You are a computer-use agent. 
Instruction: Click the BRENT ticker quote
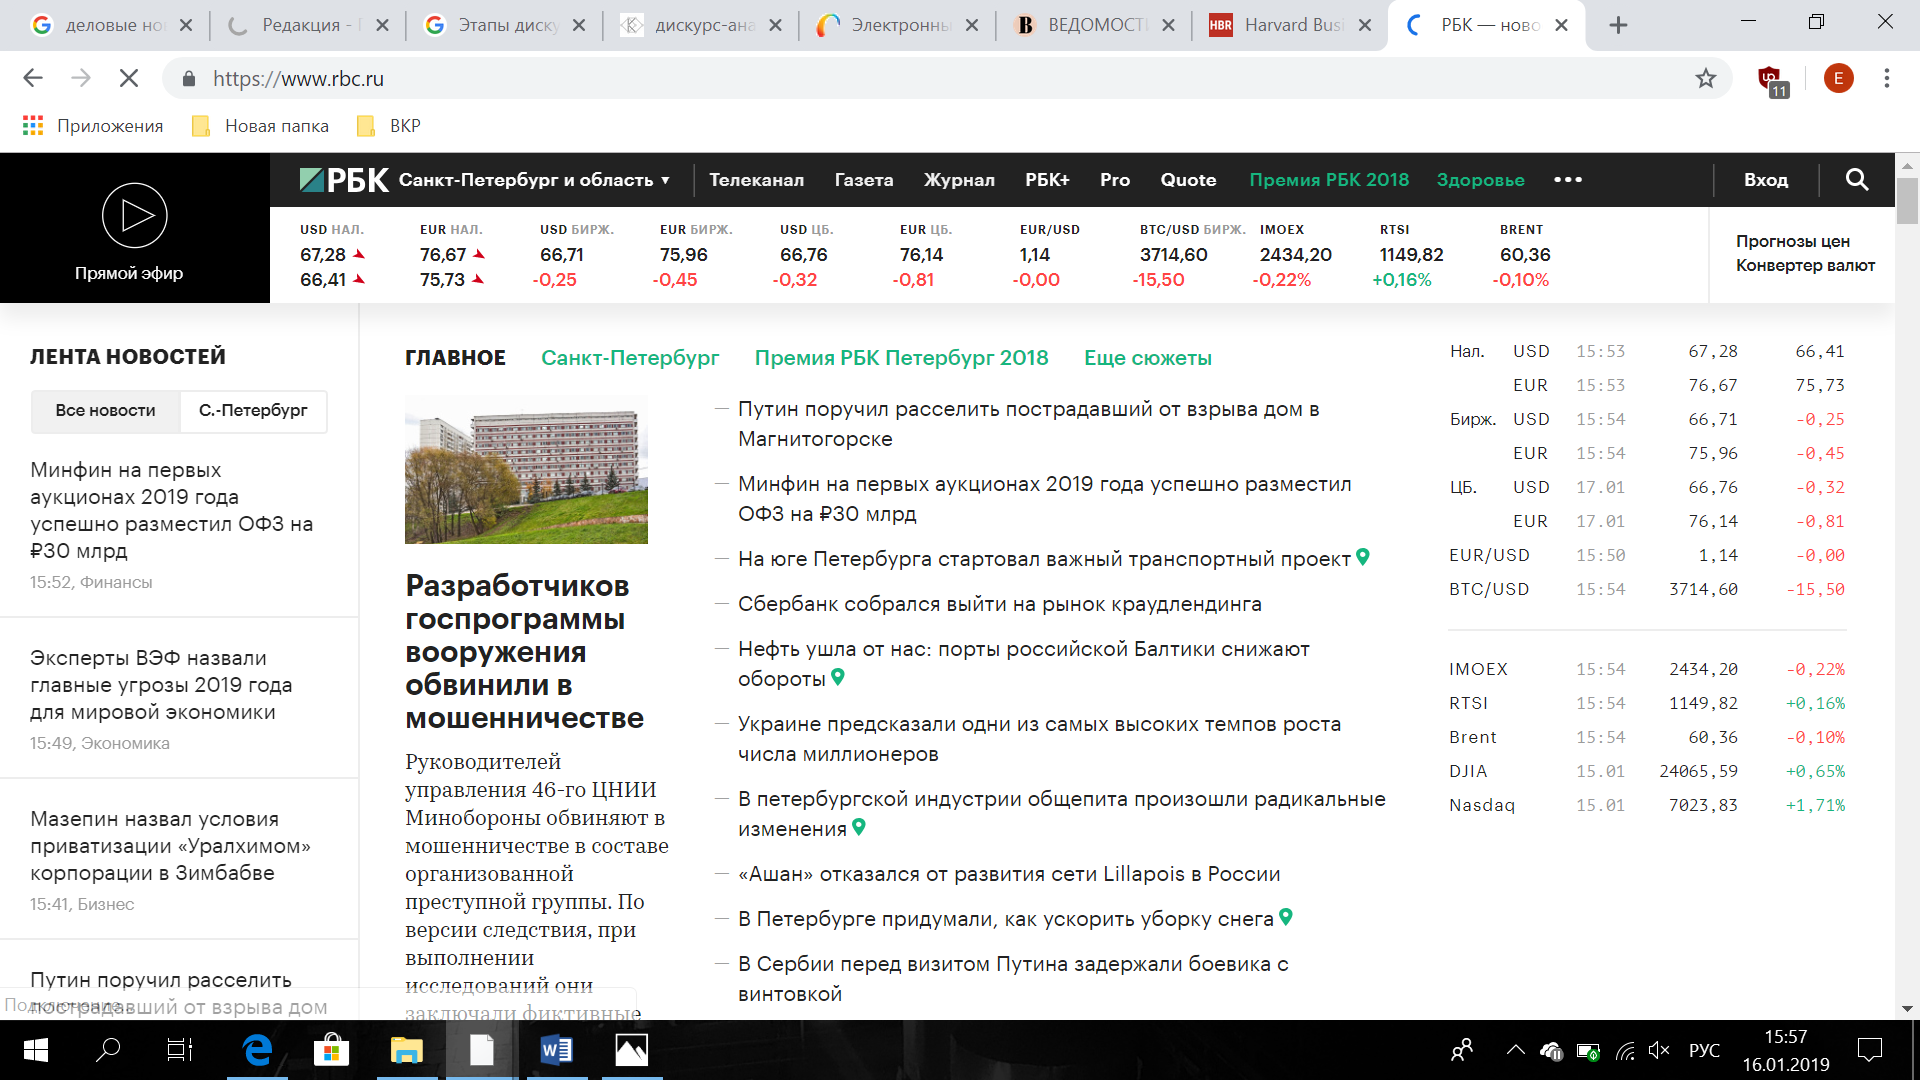(1523, 255)
